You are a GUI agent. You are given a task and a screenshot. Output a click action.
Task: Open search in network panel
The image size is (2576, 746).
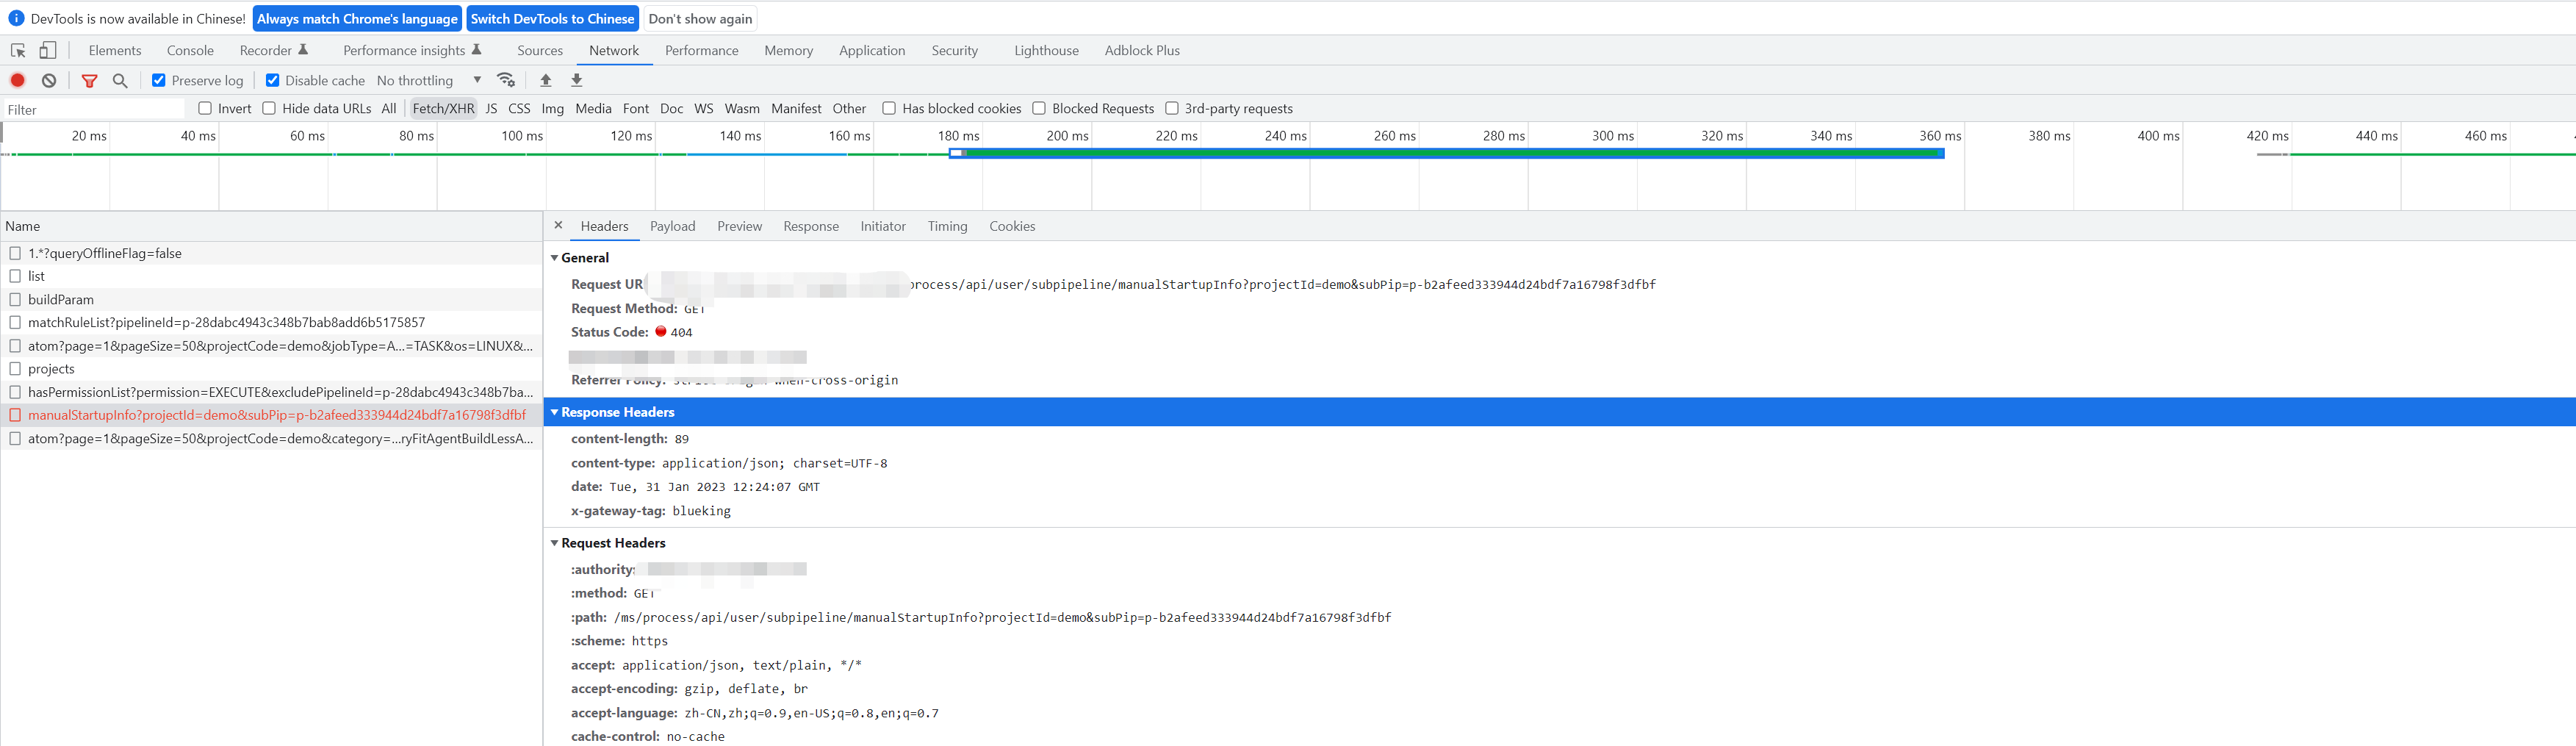pyautogui.click(x=120, y=80)
